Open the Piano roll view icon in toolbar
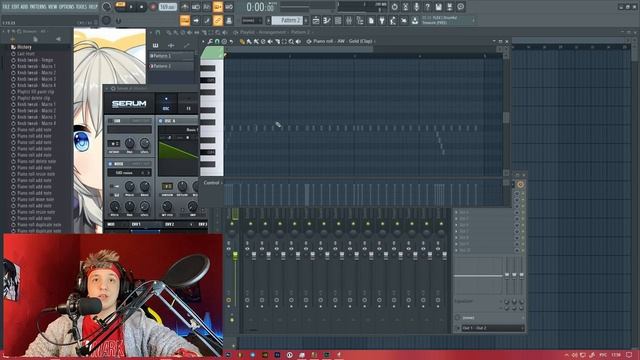This screenshot has height=360, width=640. pos(327,20)
